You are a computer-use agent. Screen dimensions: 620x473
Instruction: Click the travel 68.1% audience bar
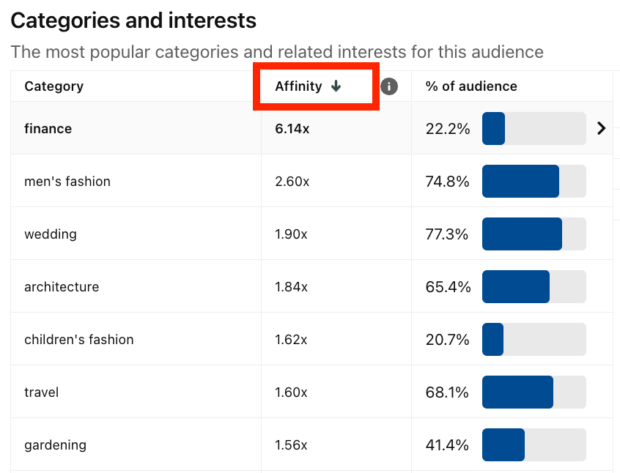tap(534, 392)
